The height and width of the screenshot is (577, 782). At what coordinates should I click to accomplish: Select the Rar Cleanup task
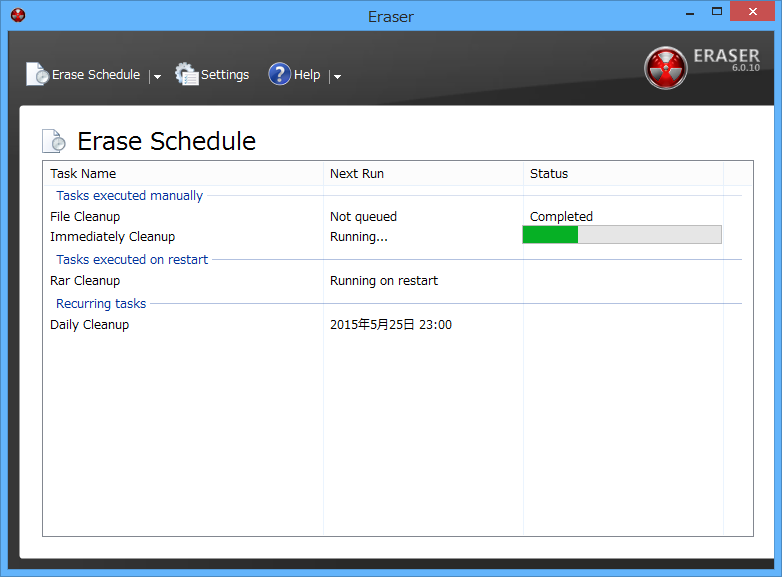tap(85, 280)
